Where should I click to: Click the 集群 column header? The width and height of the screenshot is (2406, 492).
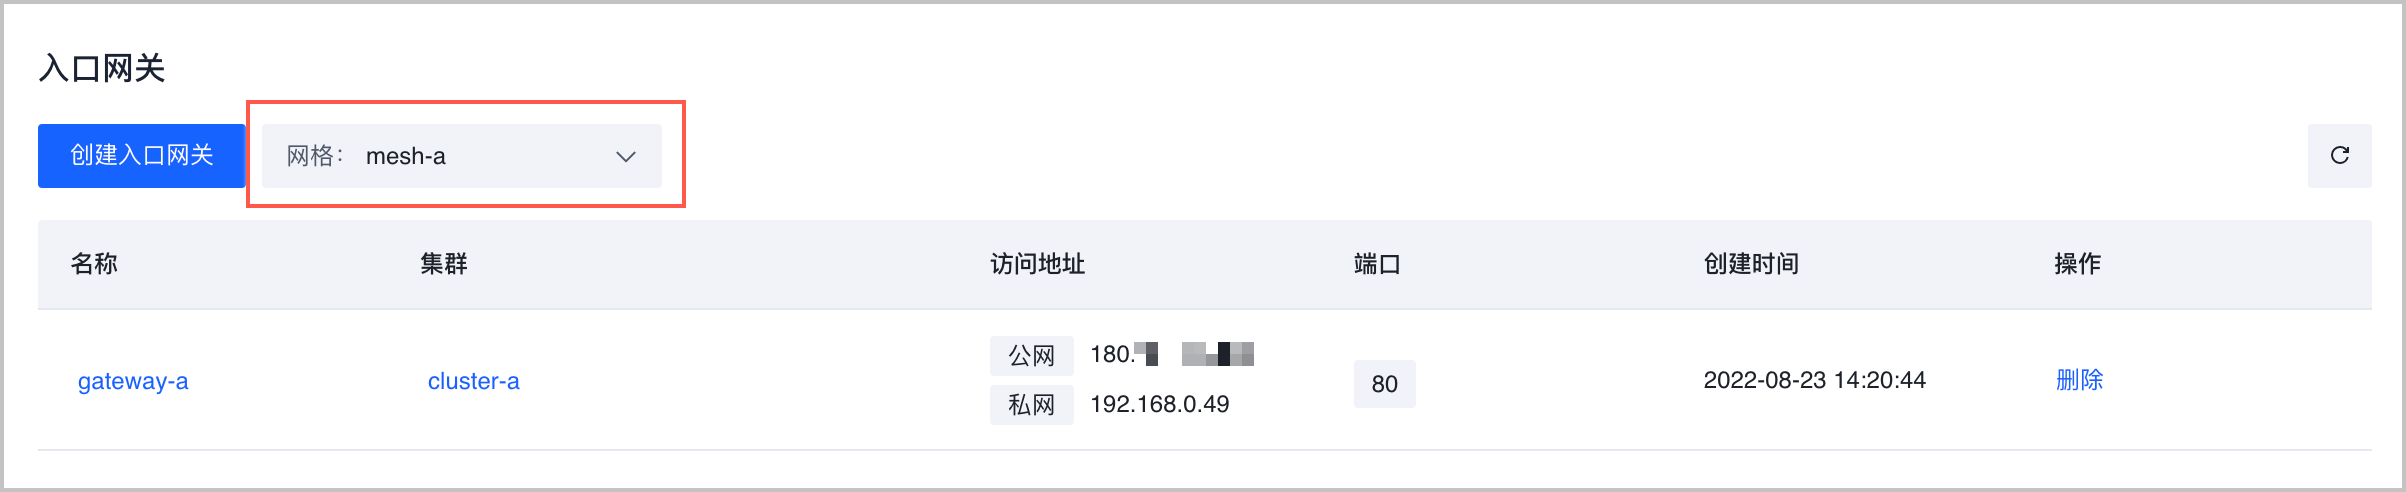pyautogui.click(x=444, y=264)
